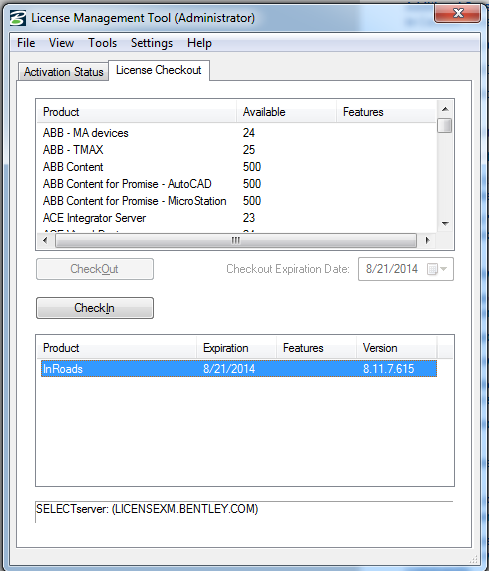The height and width of the screenshot is (571, 489).
Task: Click Features header in checked-out list
Action: point(316,348)
